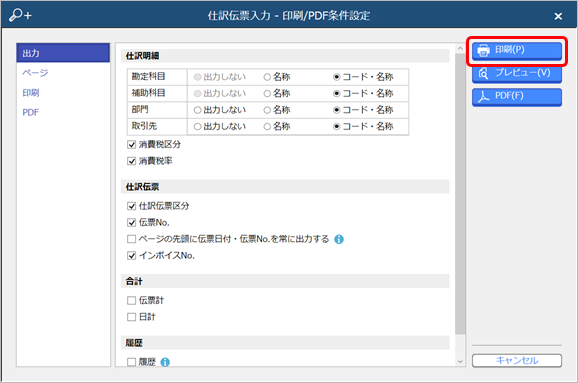The image size is (578, 383).
Task: Select コード・名称 for 勘定科目
Action: point(363,77)
